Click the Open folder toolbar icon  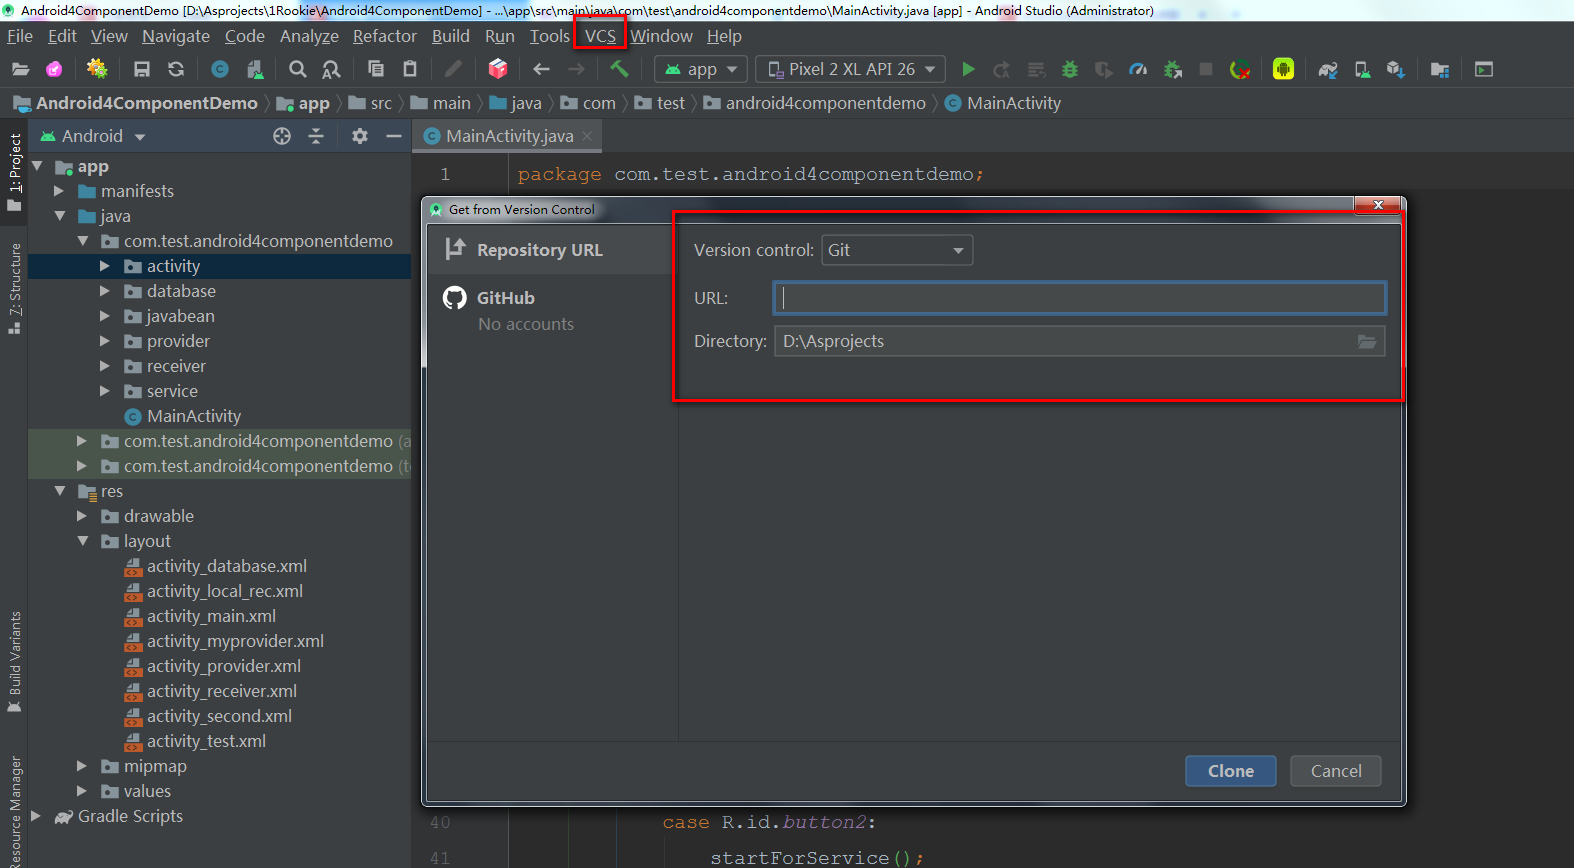pyautogui.click(x=20, y=69)
